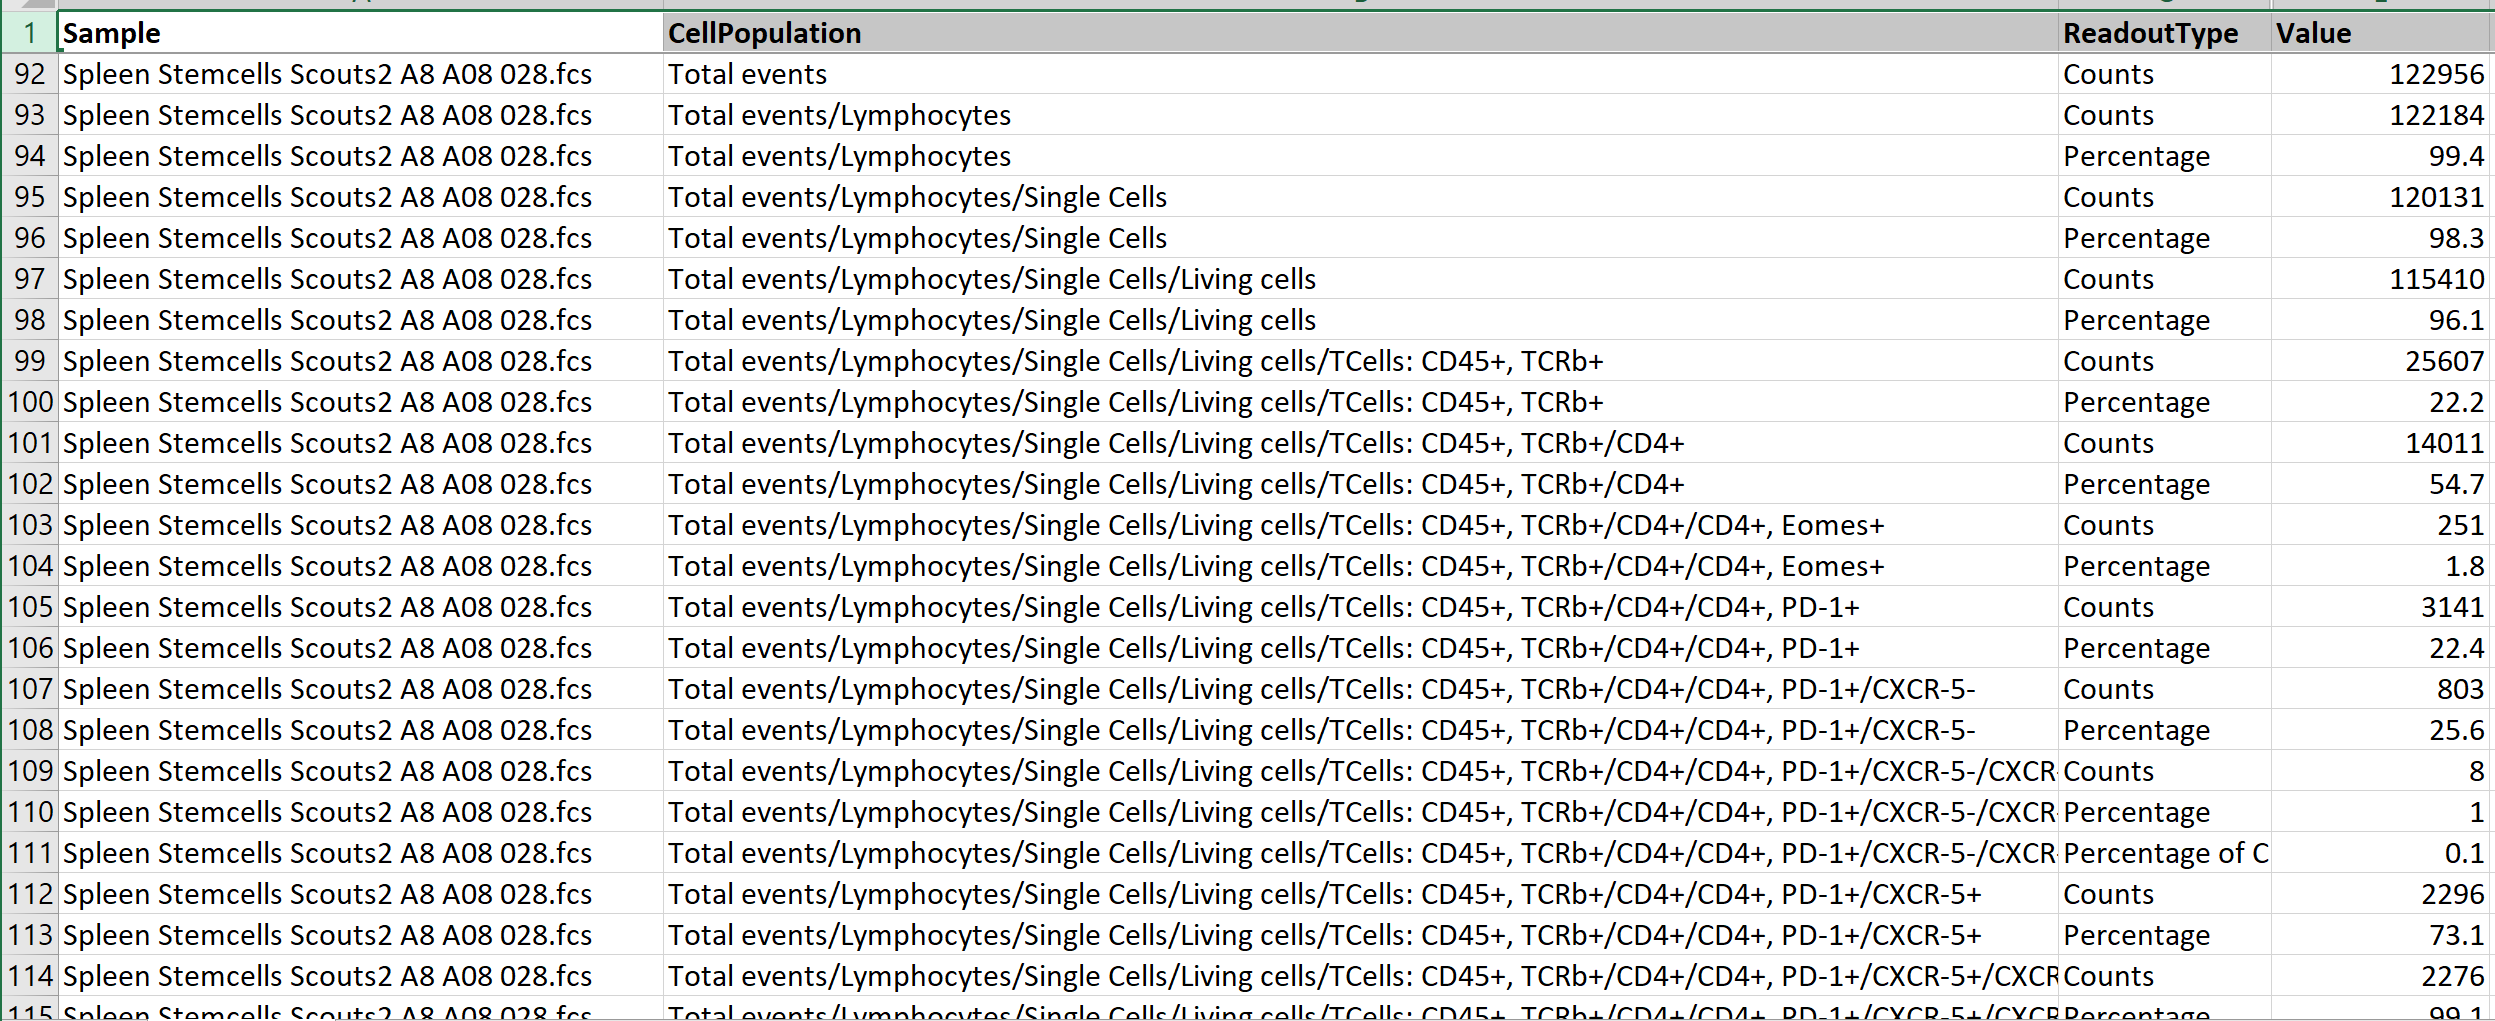Image resolution: width=2495 pixels, height=1021 pixels.
Task: Click the Sample cell in row 97
Action: [x=360, y=279]
